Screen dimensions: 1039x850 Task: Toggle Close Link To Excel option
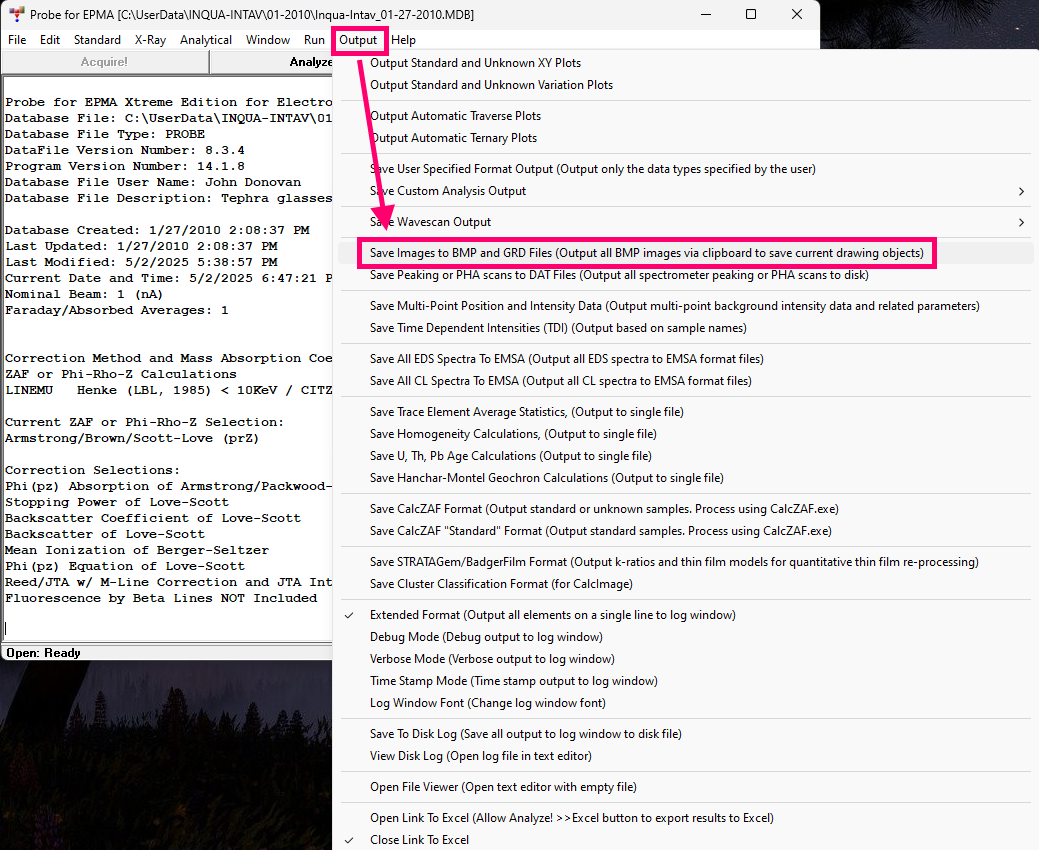click(x=419, y=840)
